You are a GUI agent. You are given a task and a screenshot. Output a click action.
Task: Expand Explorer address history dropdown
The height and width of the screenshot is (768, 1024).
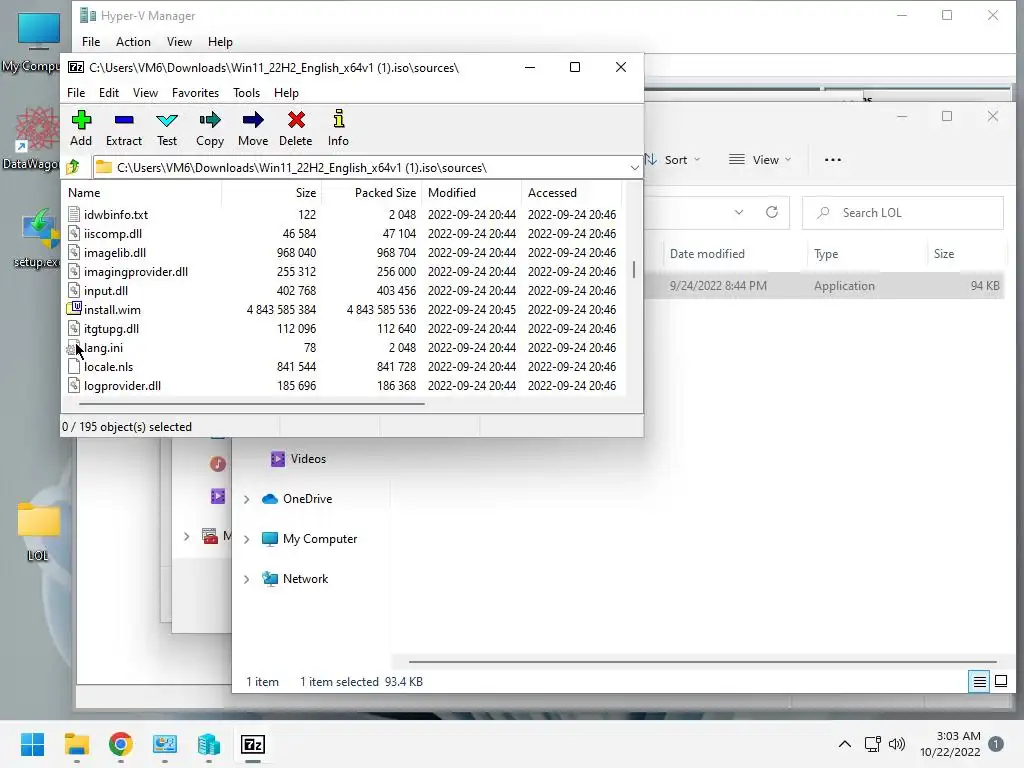point(739,212)
